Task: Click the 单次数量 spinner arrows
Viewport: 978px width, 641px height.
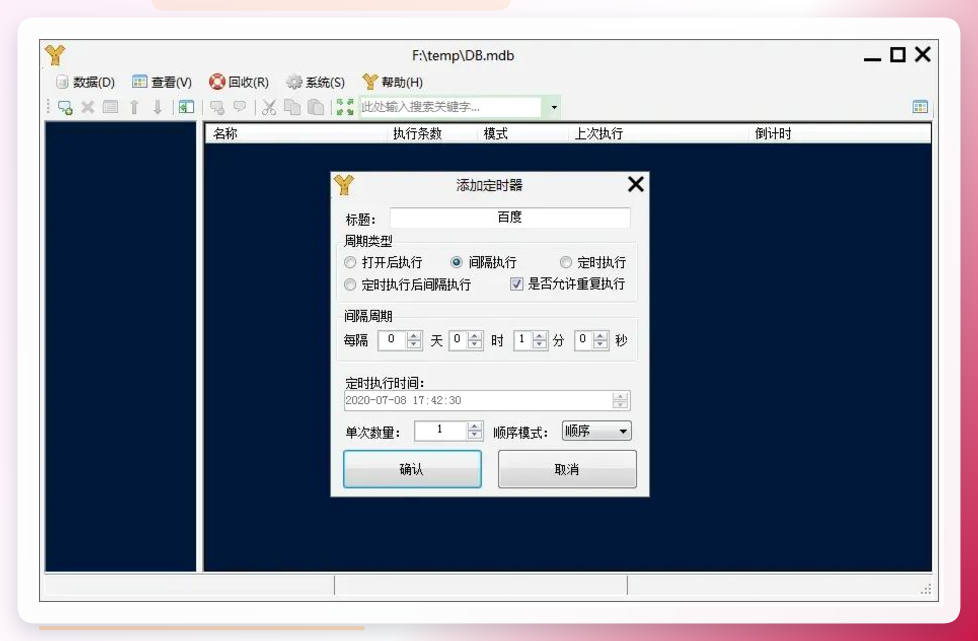Action: (x=475, y=430)
